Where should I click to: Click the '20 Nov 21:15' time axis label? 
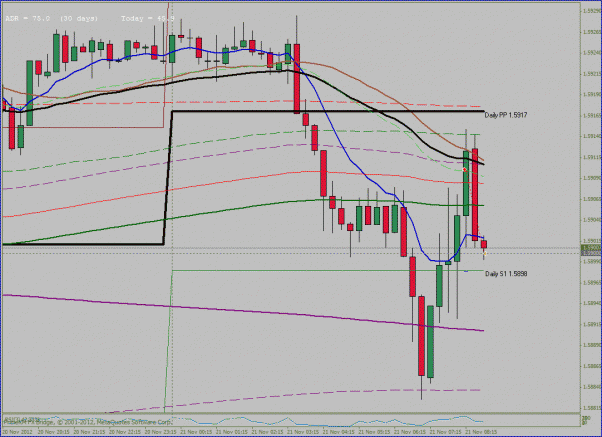point(89,432)
